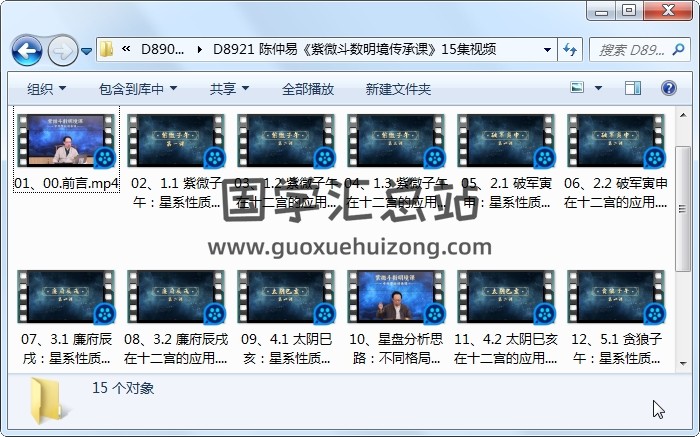
Task: Click scrollbar down arrow in file list
Action: 683,363
